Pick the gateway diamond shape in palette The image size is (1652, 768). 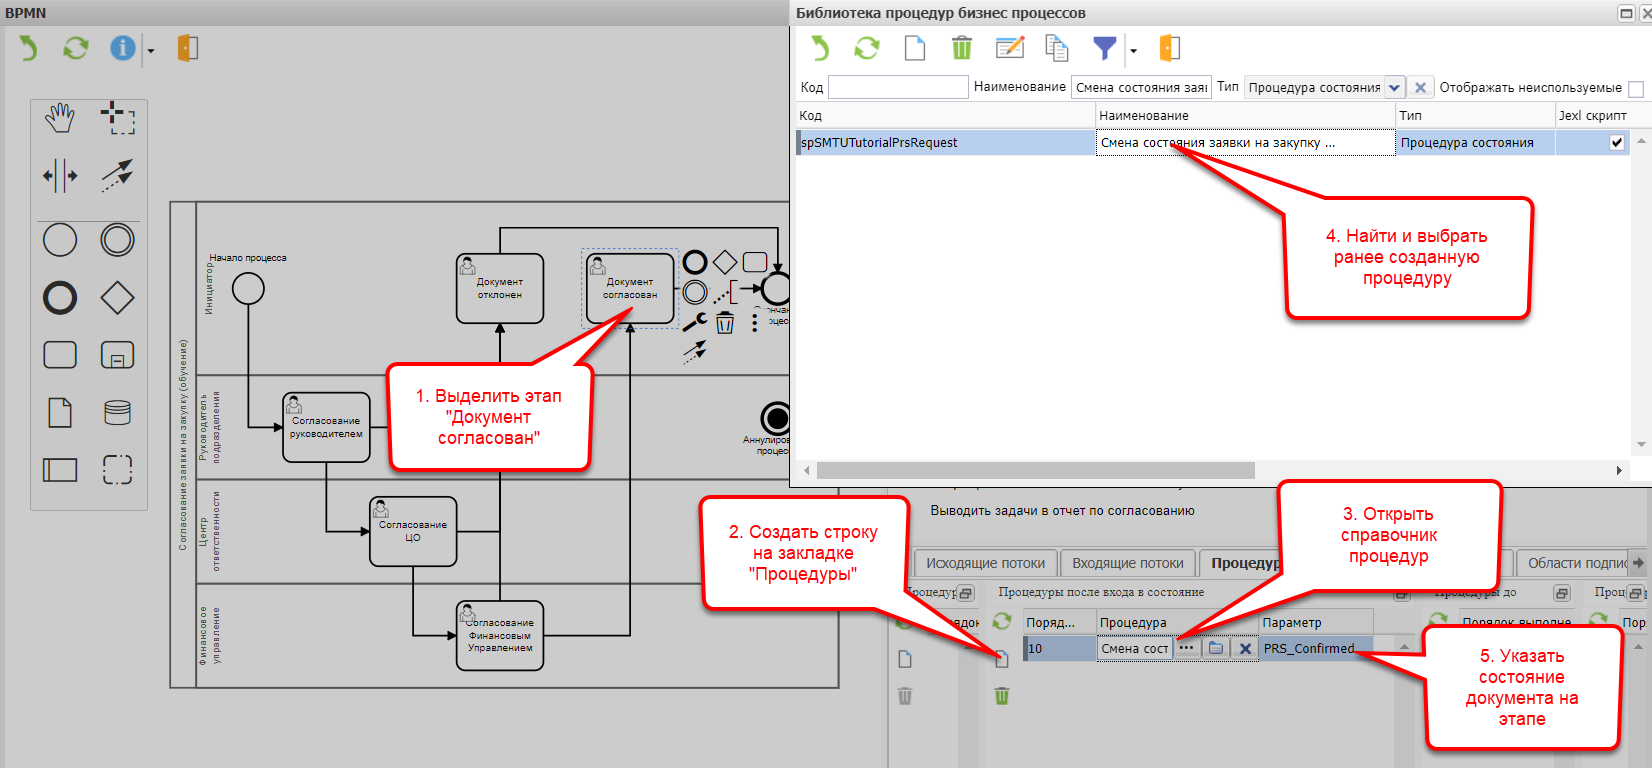pos(117,298)
